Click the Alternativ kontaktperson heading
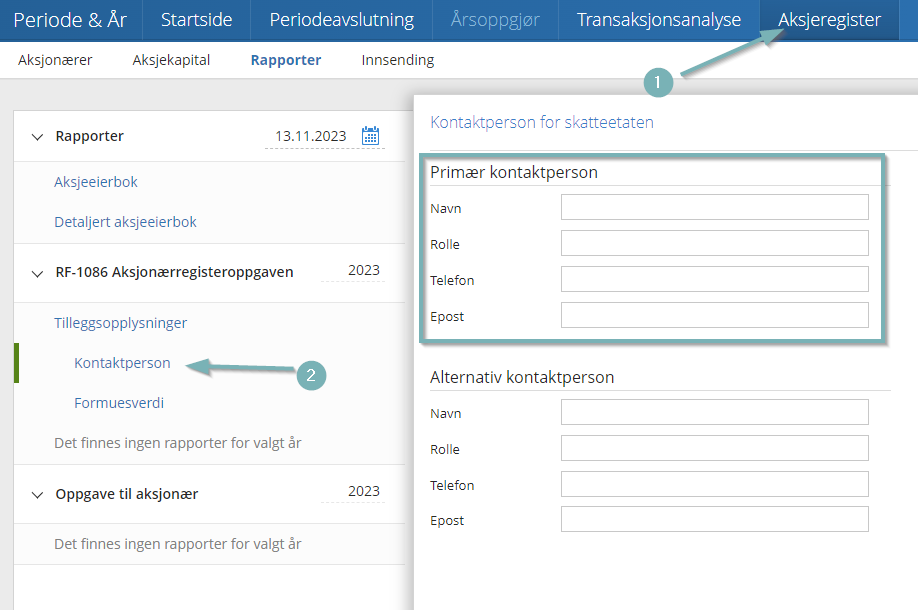This screenshot has width=918, height=610. (522, 377)
